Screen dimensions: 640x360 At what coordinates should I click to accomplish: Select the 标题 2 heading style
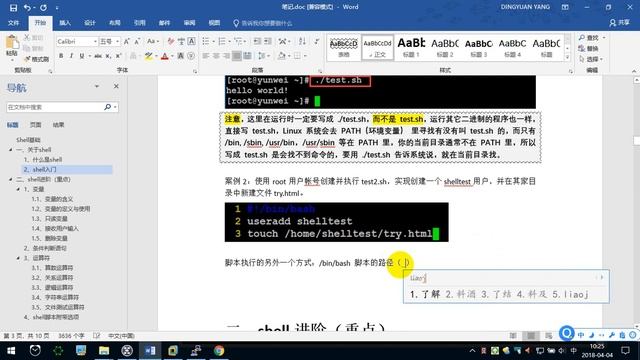tap(445, 47)
